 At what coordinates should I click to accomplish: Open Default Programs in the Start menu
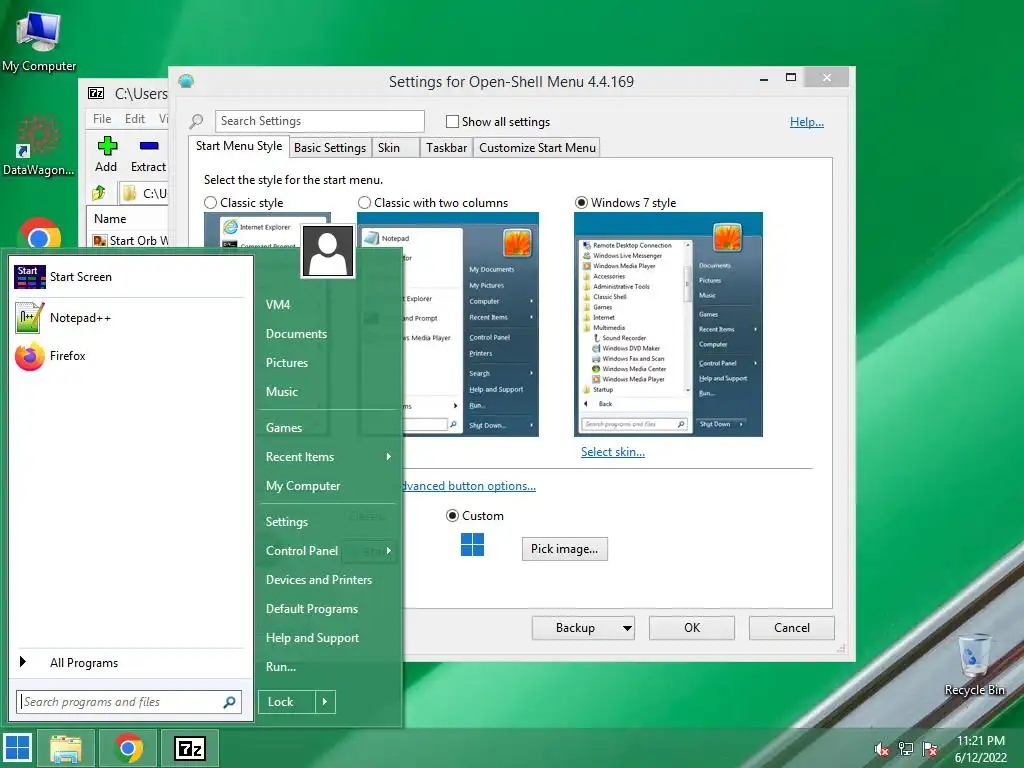328,609
